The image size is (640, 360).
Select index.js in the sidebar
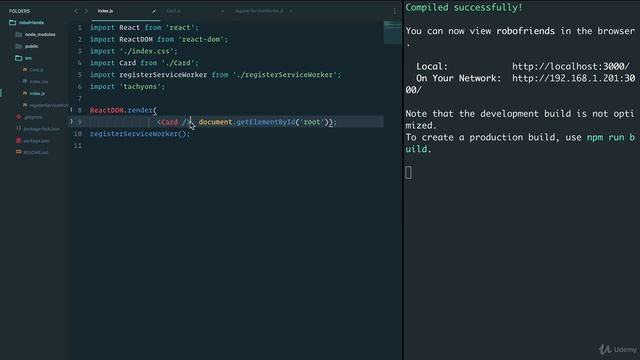(x=34, y=93)
